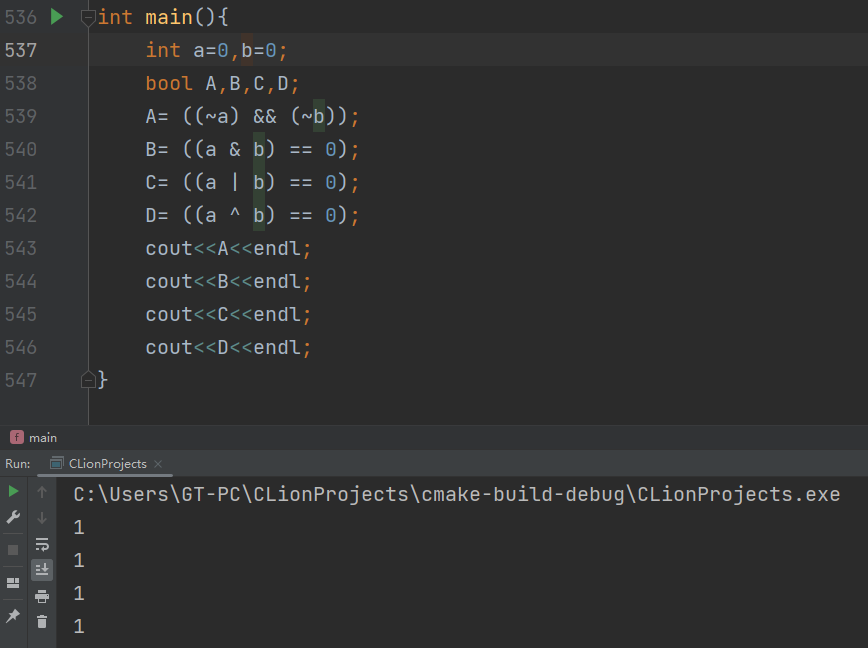Toggle soft-wrap in console output
868x648 pixels.
click(x=42, y=544)
